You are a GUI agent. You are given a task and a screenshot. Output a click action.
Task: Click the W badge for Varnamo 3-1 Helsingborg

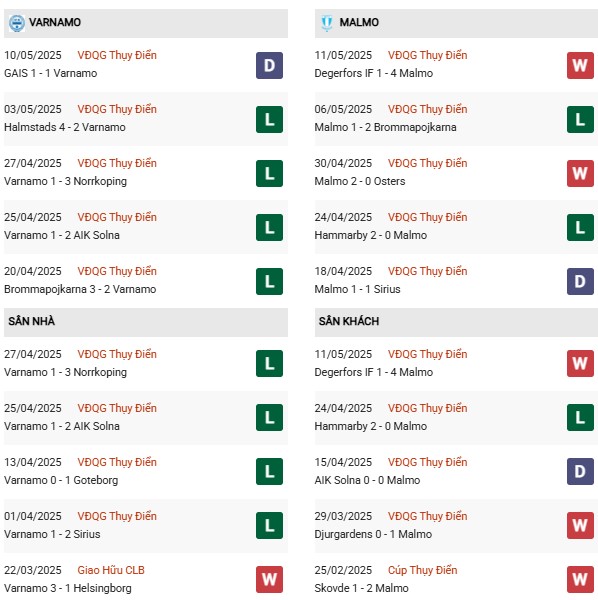[269, 579]
